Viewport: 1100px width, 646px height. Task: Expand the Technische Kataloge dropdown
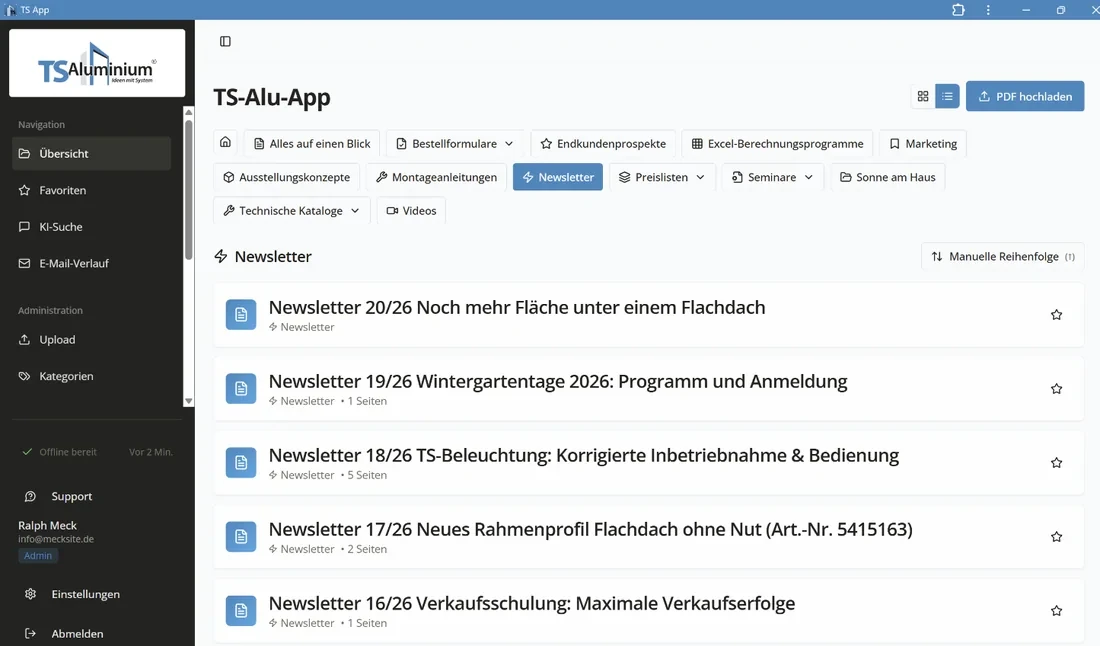(x=291, y=210)
